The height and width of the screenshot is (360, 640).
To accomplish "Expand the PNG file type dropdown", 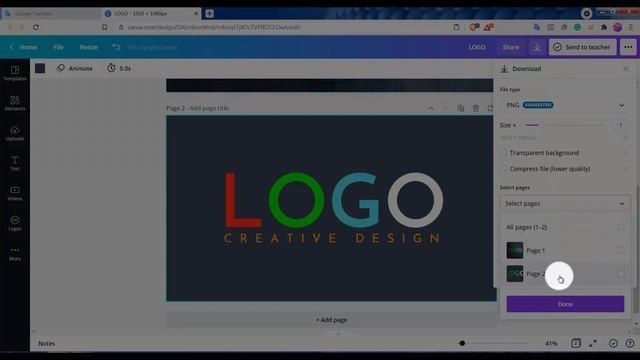I will coord(565,105).
